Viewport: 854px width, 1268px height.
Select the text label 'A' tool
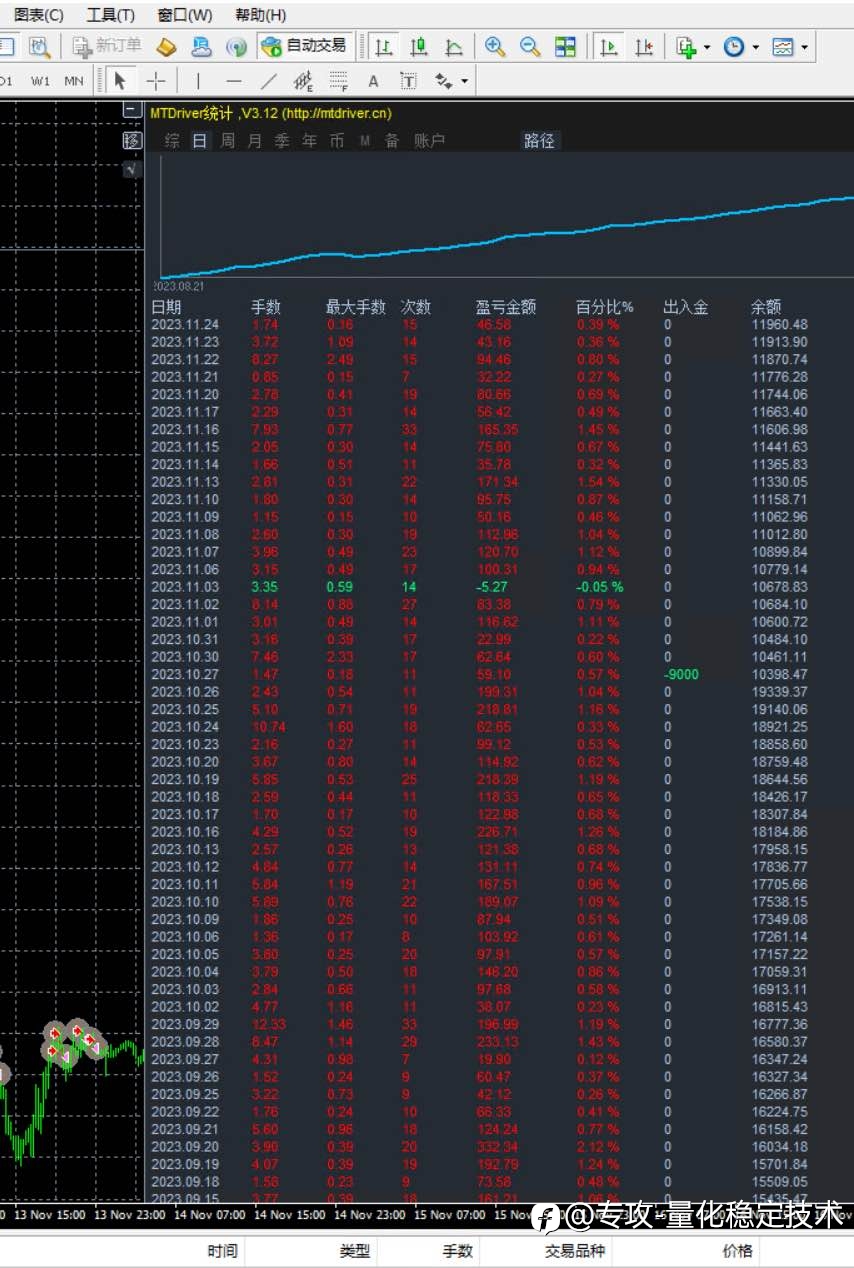pyautogui.click(x=373, y=81)
